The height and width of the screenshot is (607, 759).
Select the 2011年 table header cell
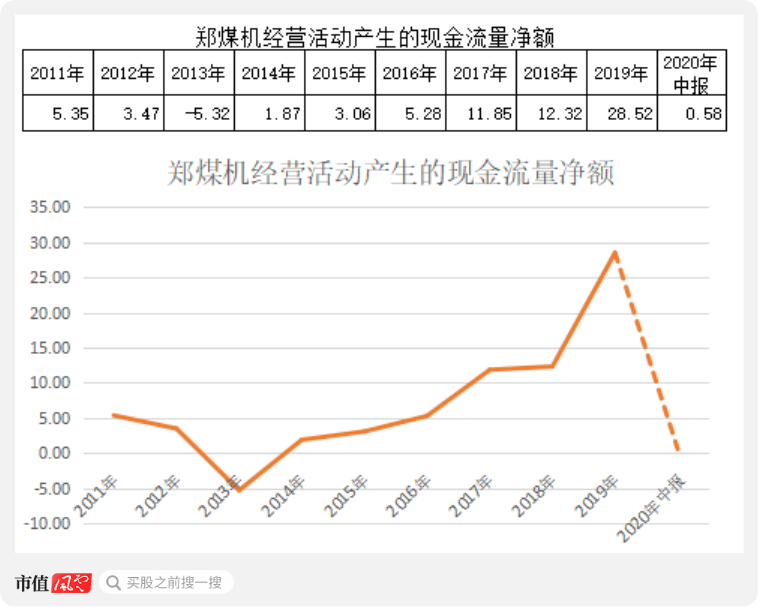(58, 73)
